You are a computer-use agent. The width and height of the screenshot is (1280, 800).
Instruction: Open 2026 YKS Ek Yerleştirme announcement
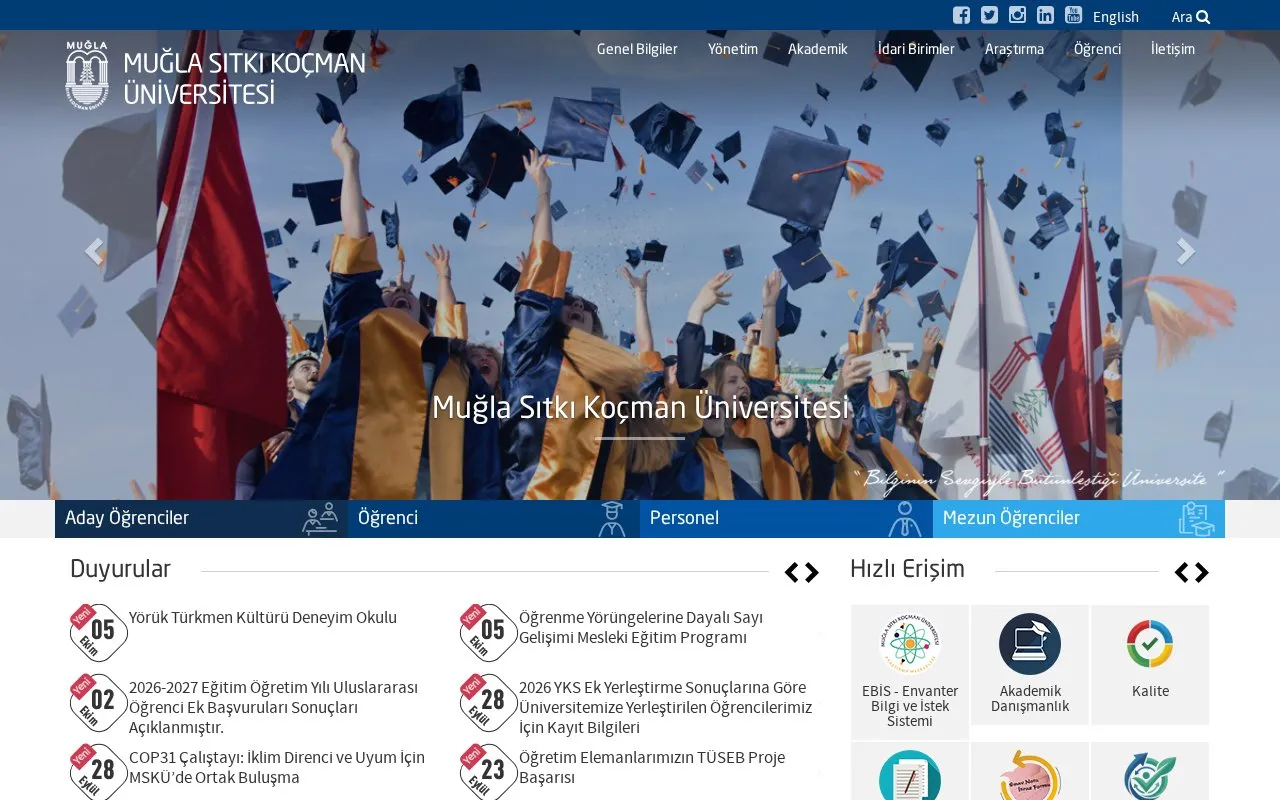point(665,708)
